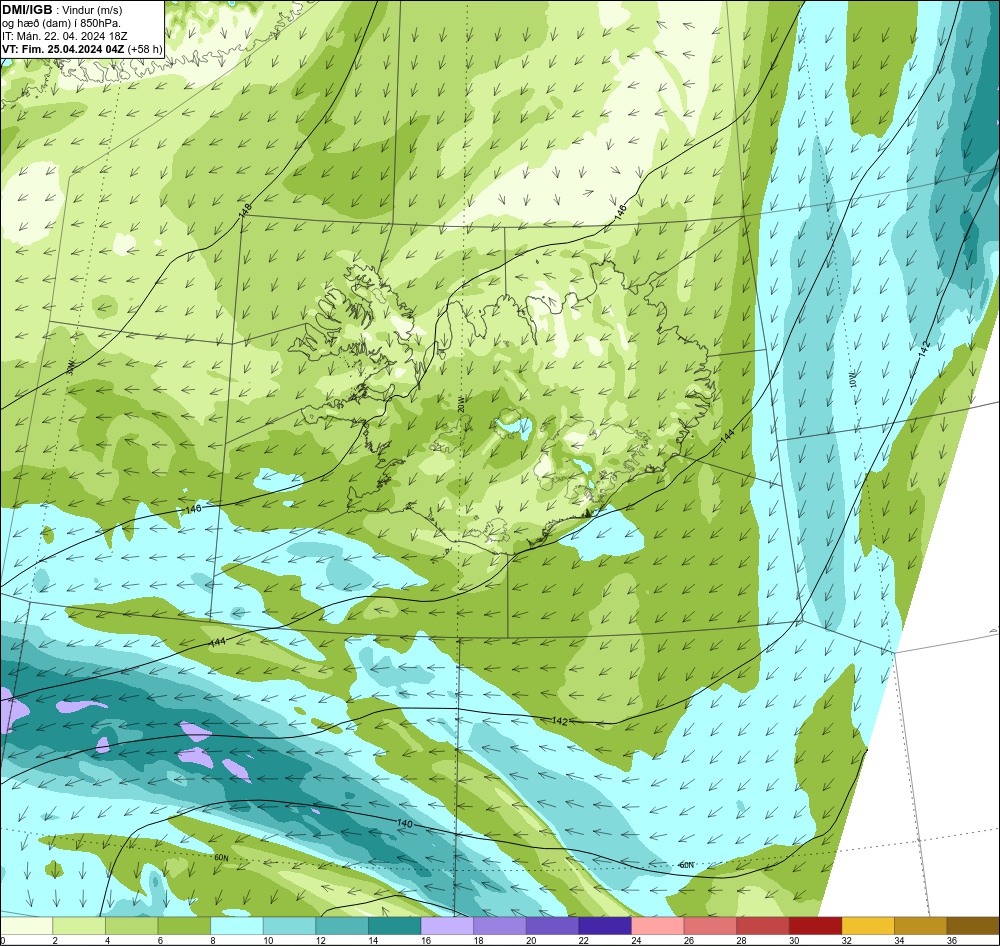The width and height of the screenshot is (1000, 946).
Task: Click the 'og hæð (dam) í 850hPa.' line
Action: [61, 24]
